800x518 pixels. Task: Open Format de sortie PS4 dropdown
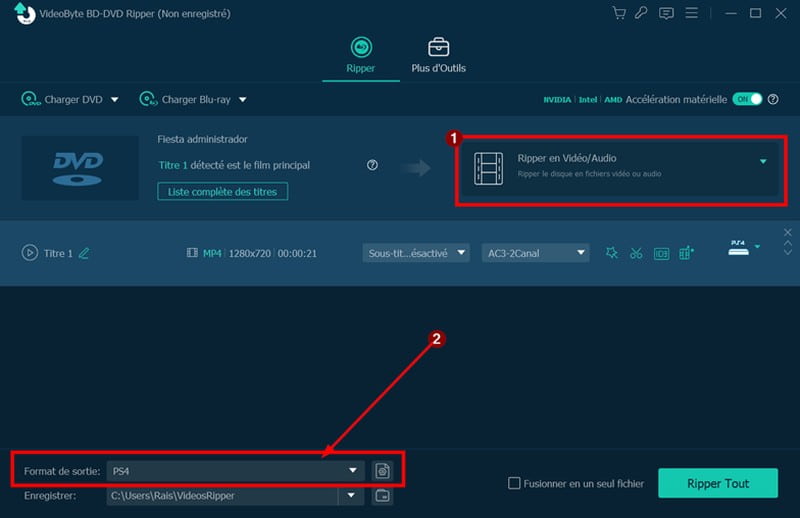236,471
